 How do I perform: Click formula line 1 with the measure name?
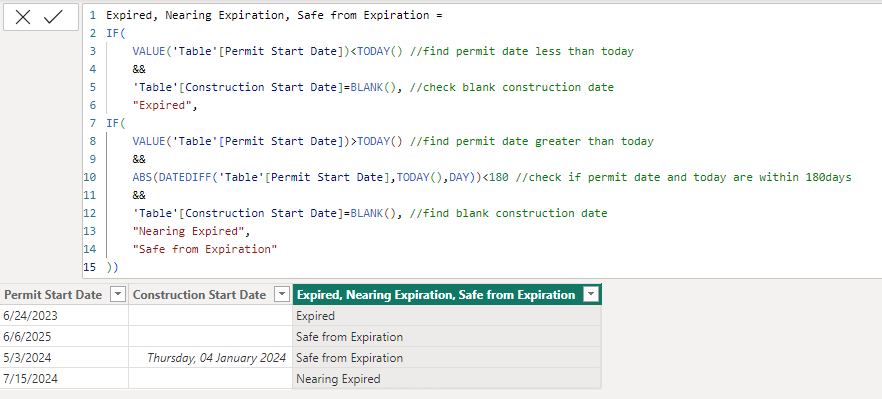coord(274,15)
